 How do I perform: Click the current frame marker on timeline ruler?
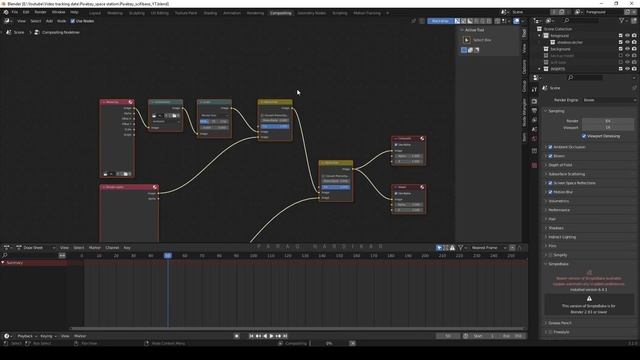168,256
